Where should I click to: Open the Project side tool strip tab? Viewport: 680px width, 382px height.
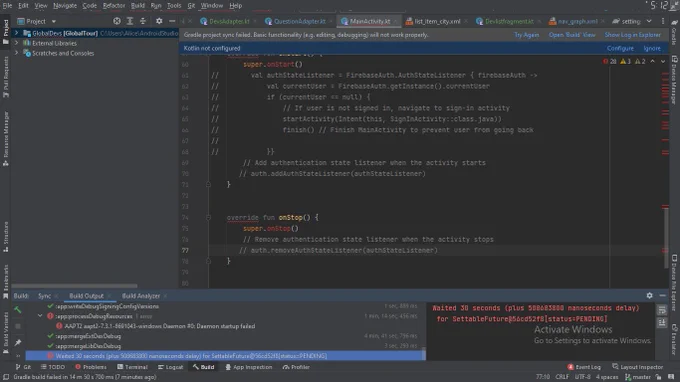click(x=6, y=32)
